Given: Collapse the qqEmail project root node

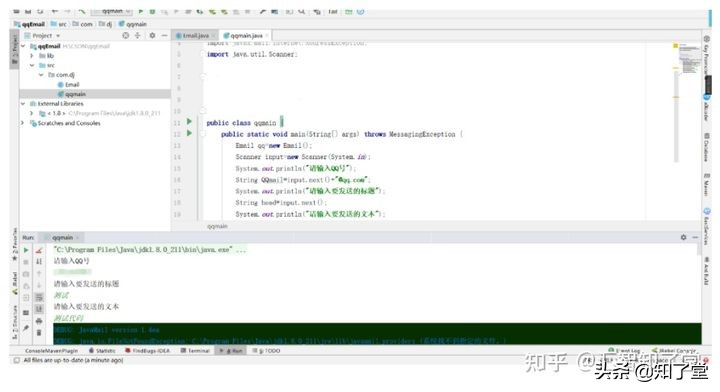Looking at the screenshot, I should (x=23, y=46).
